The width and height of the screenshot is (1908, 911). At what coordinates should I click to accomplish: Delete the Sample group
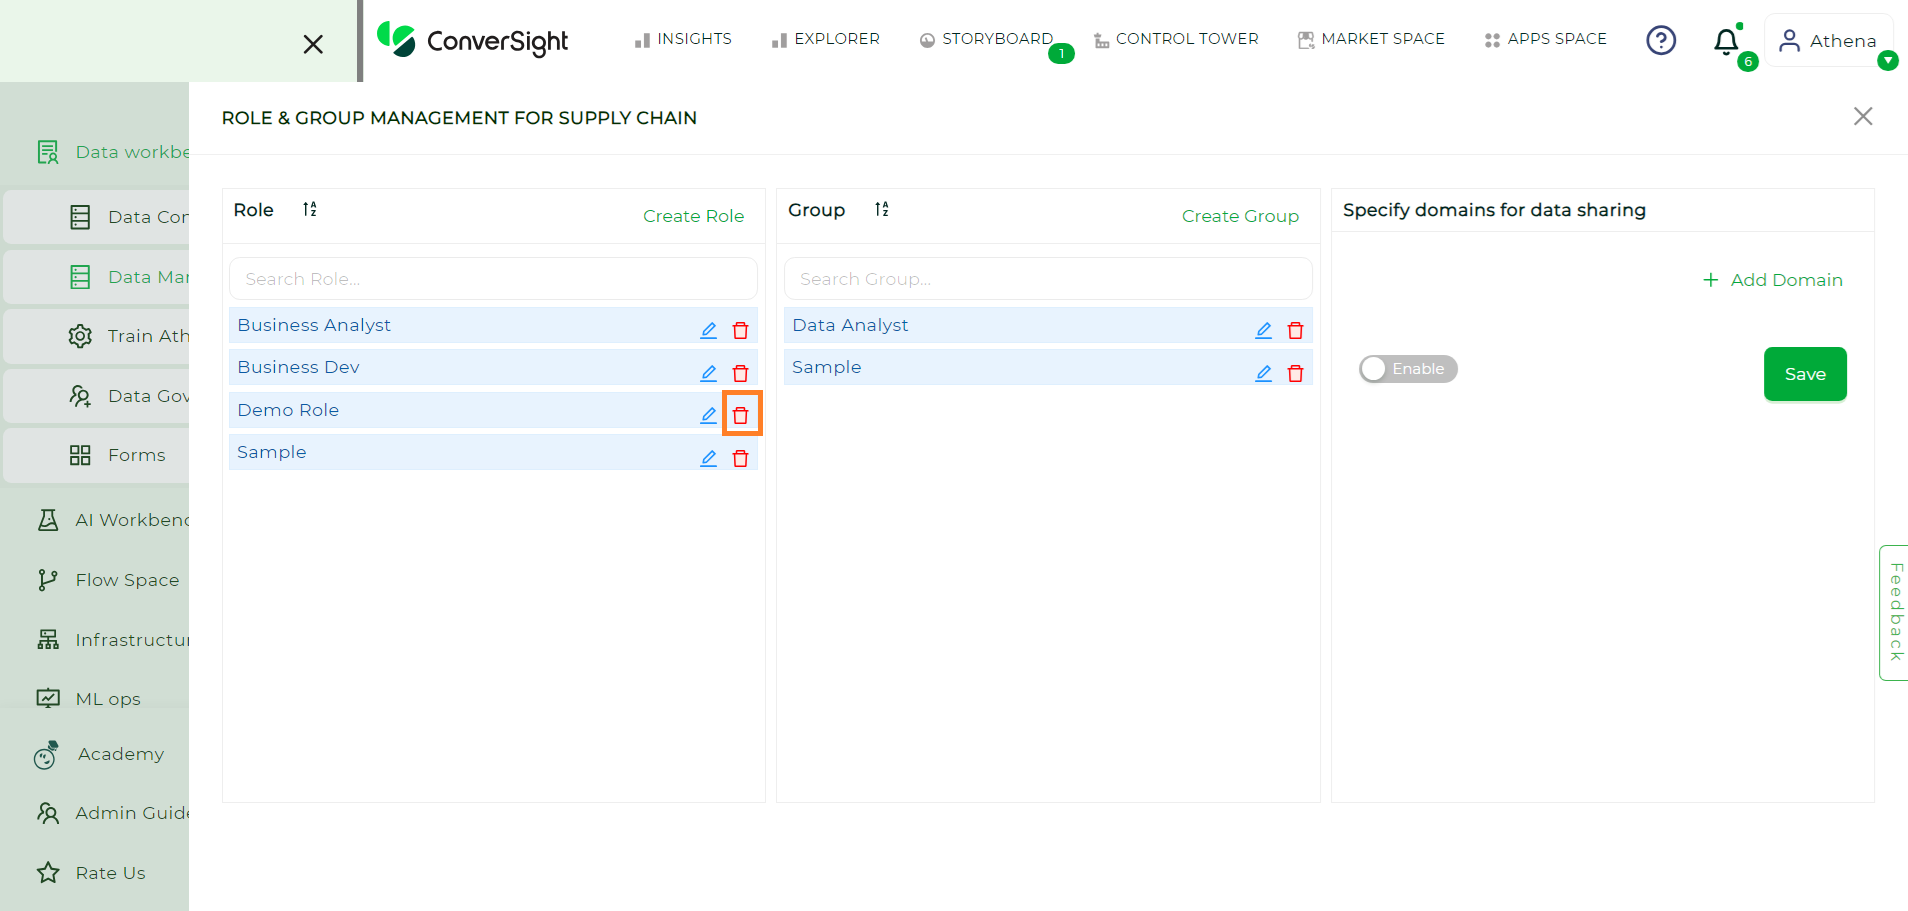(x=1296, y=373)
